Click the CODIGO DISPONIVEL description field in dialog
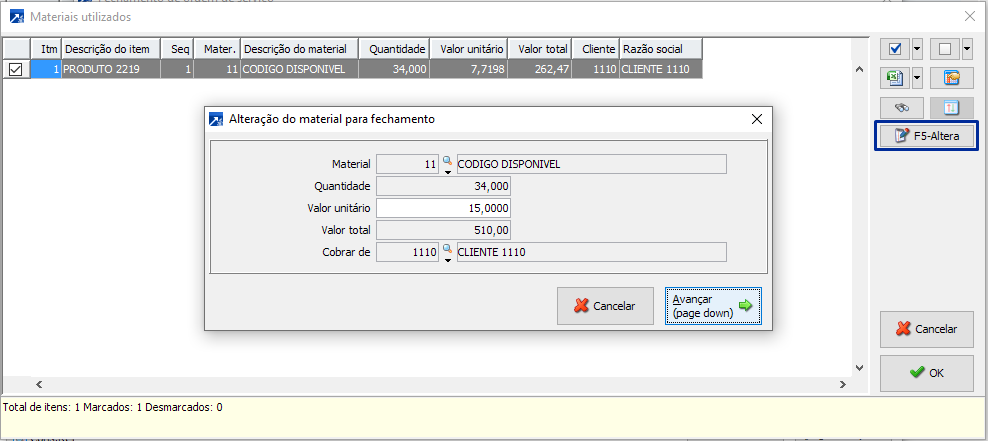The height and width of the screenshot is (441, 988). (592, 164)
